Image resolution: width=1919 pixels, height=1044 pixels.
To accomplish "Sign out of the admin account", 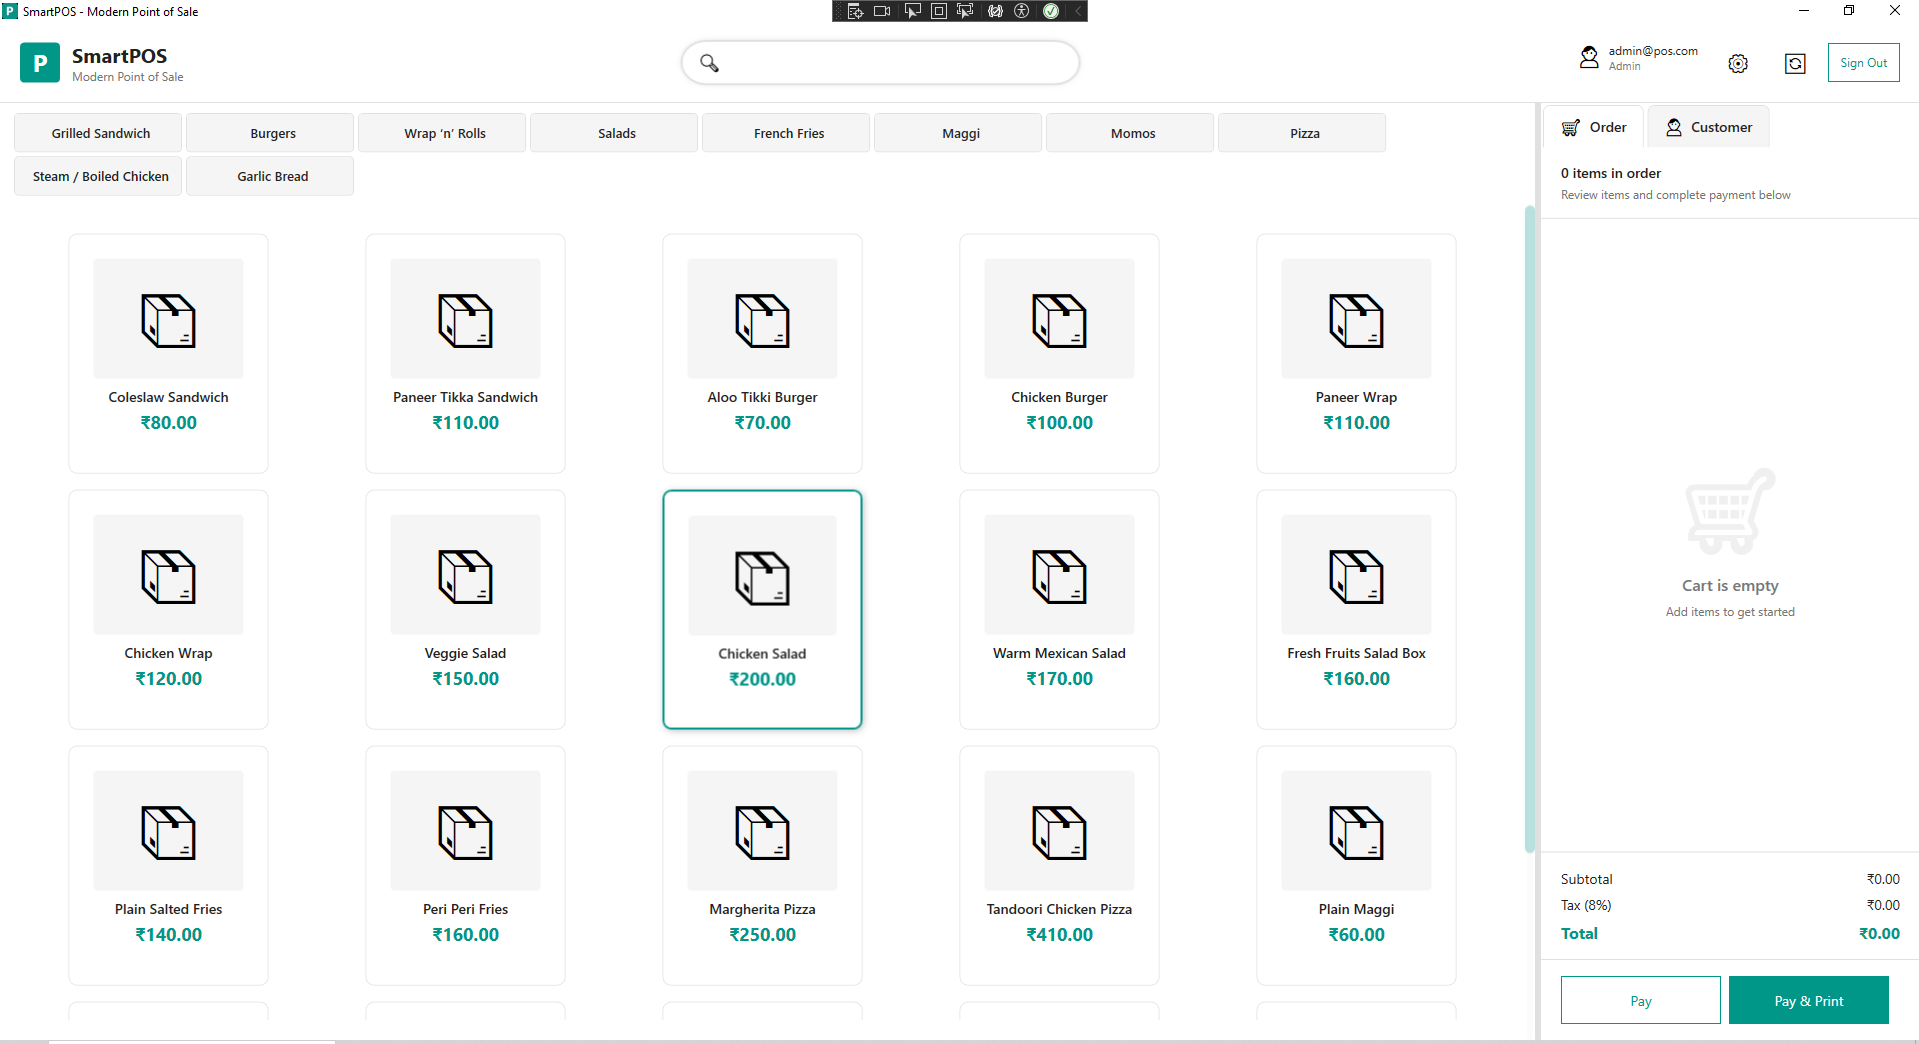I will click(x=1863, y=63).
